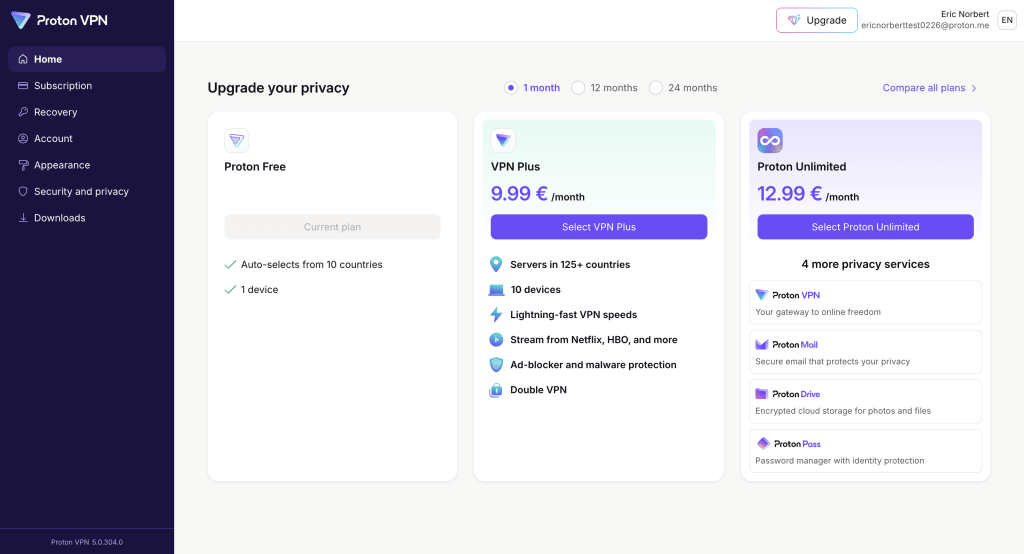Click the Upgrade button in header
The image size is (1024, 554).
[x=816, y=20]
